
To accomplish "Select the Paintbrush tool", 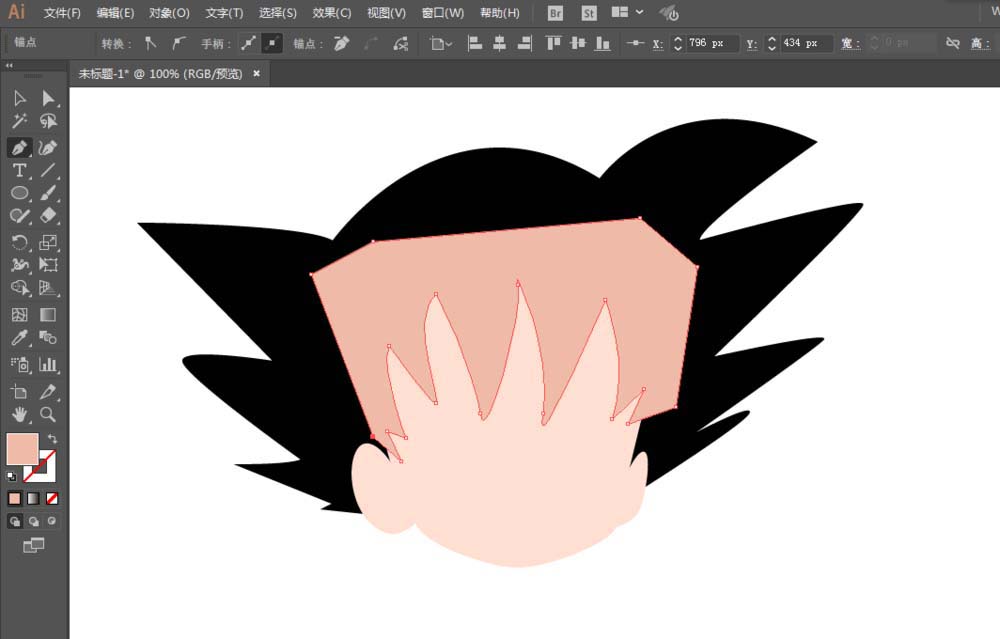I will (x=48, y=193).
